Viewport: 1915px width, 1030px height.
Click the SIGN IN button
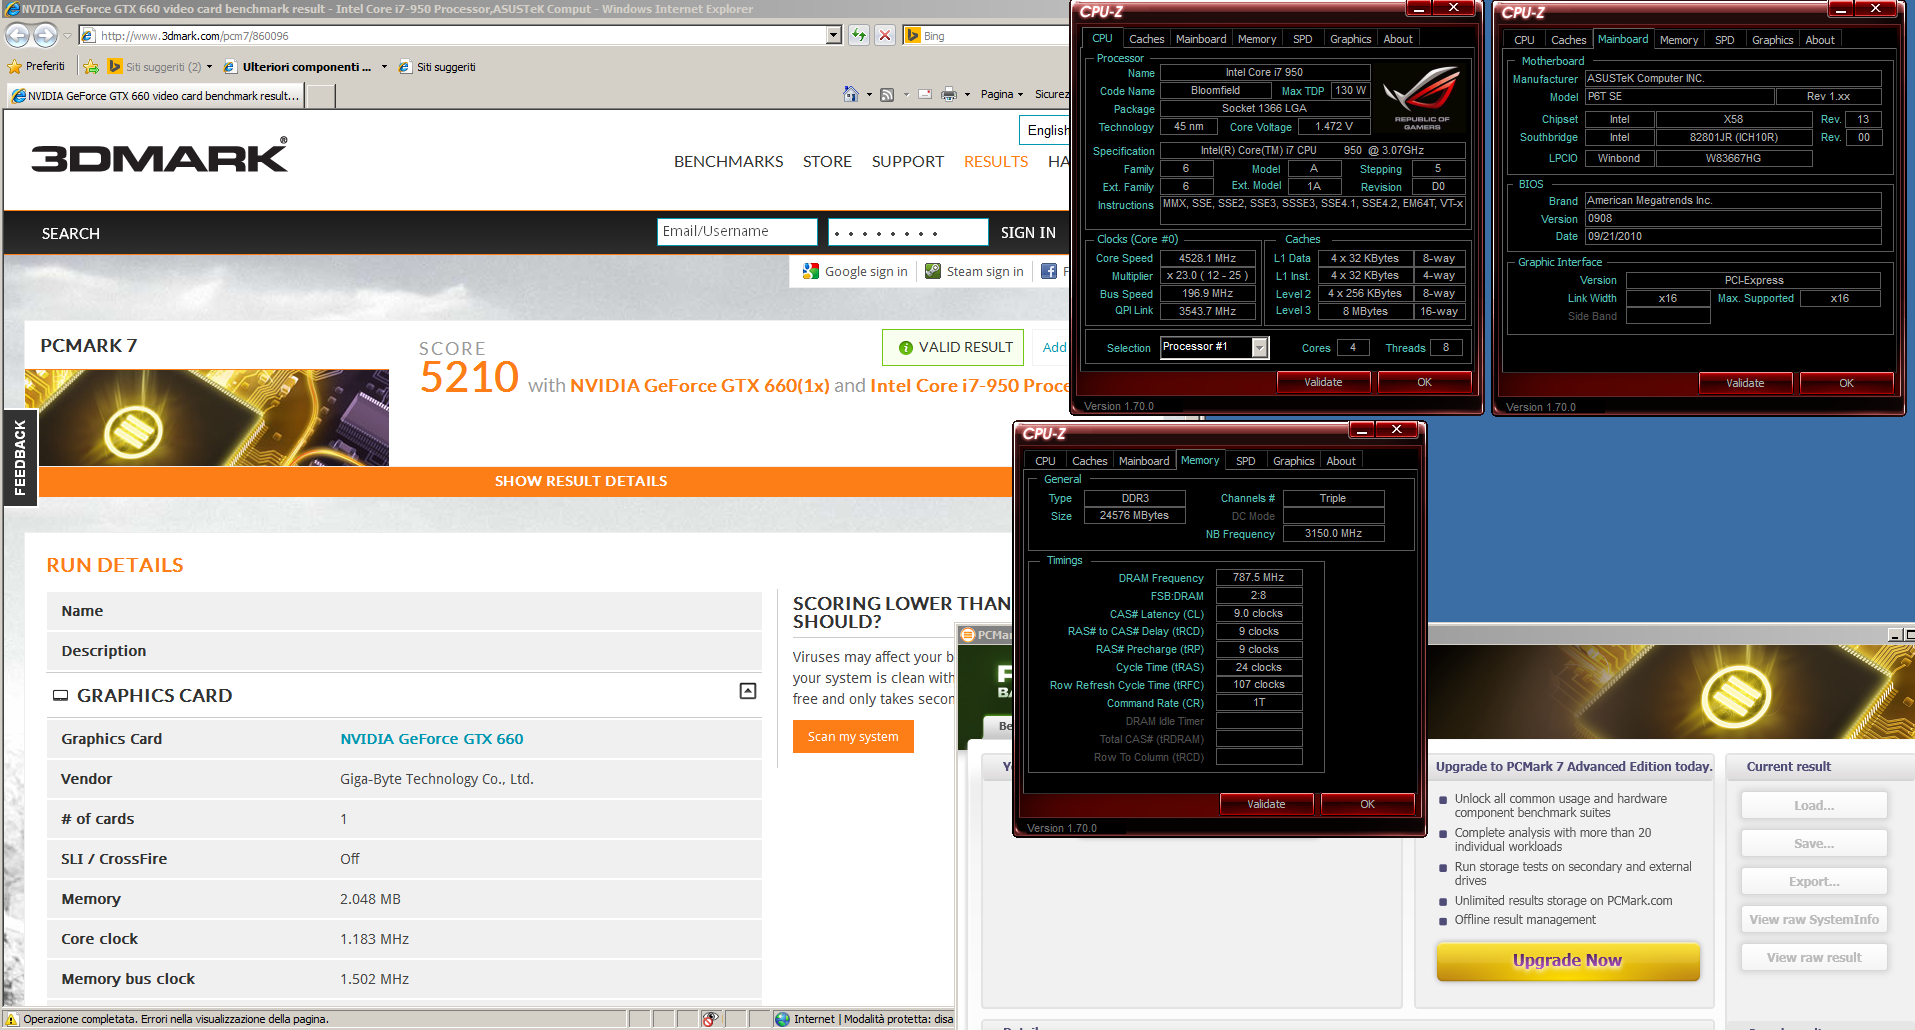1028,232
